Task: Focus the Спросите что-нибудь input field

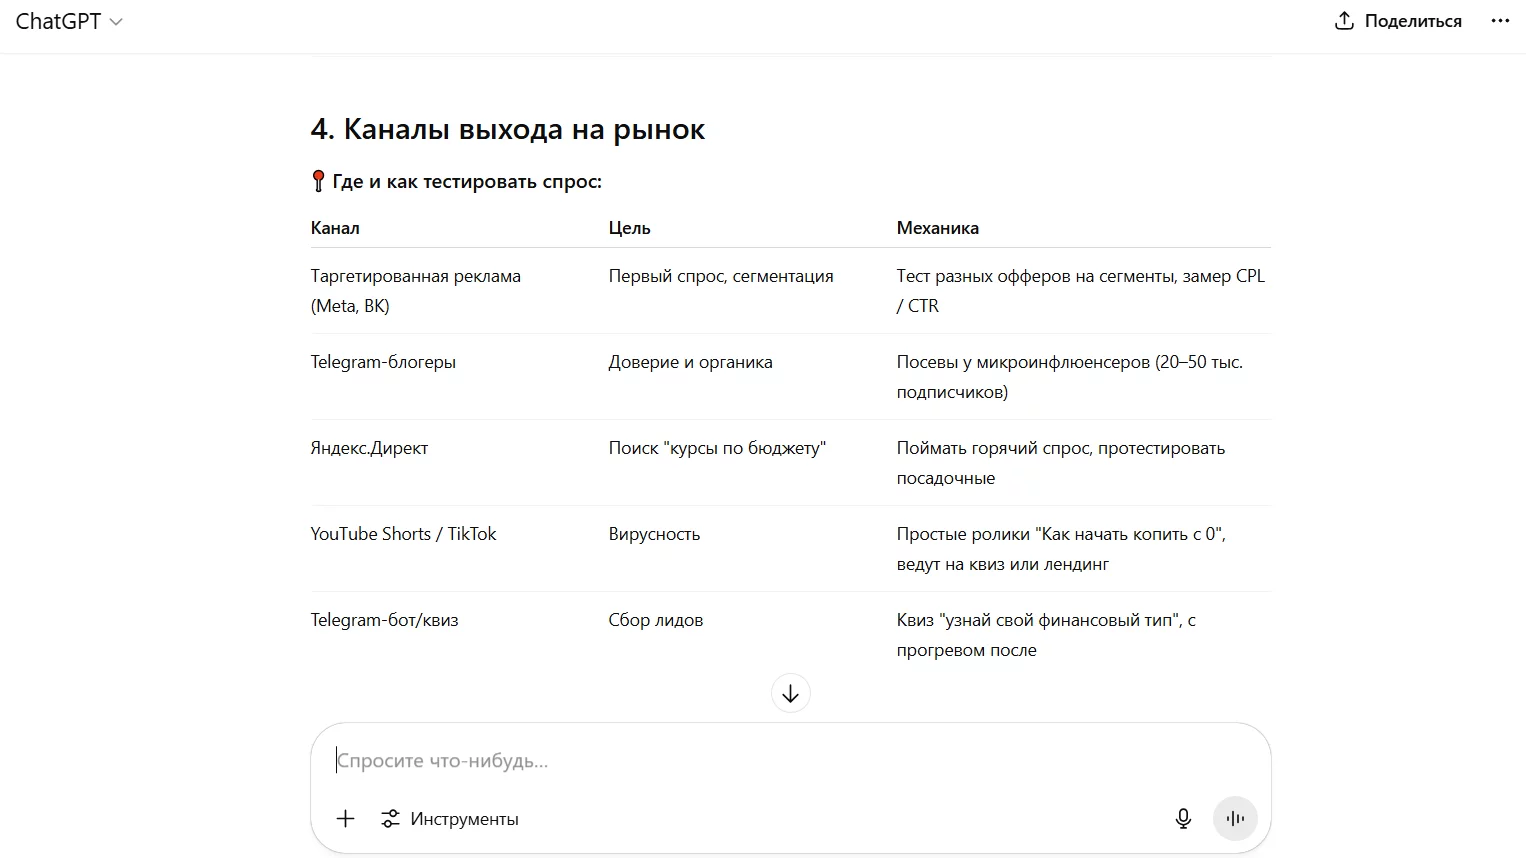Action: [790, 760]
